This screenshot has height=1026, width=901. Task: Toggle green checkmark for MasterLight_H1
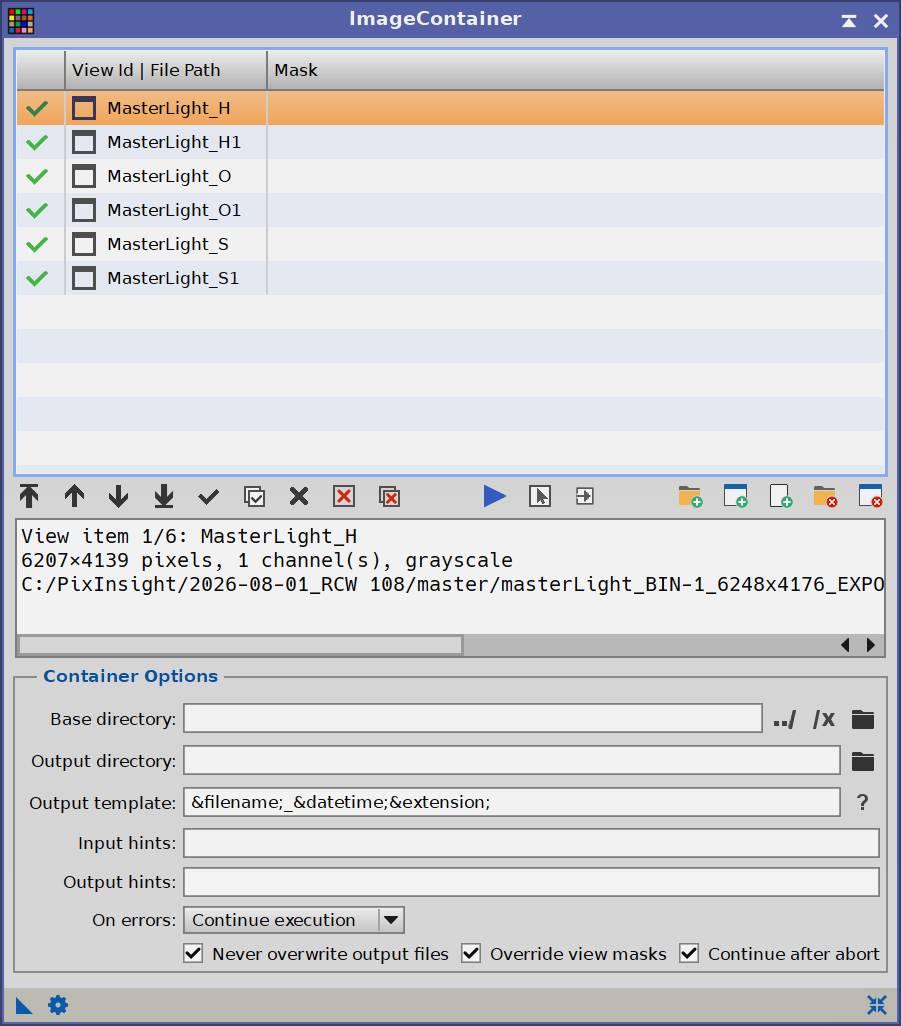pos(37,142)
